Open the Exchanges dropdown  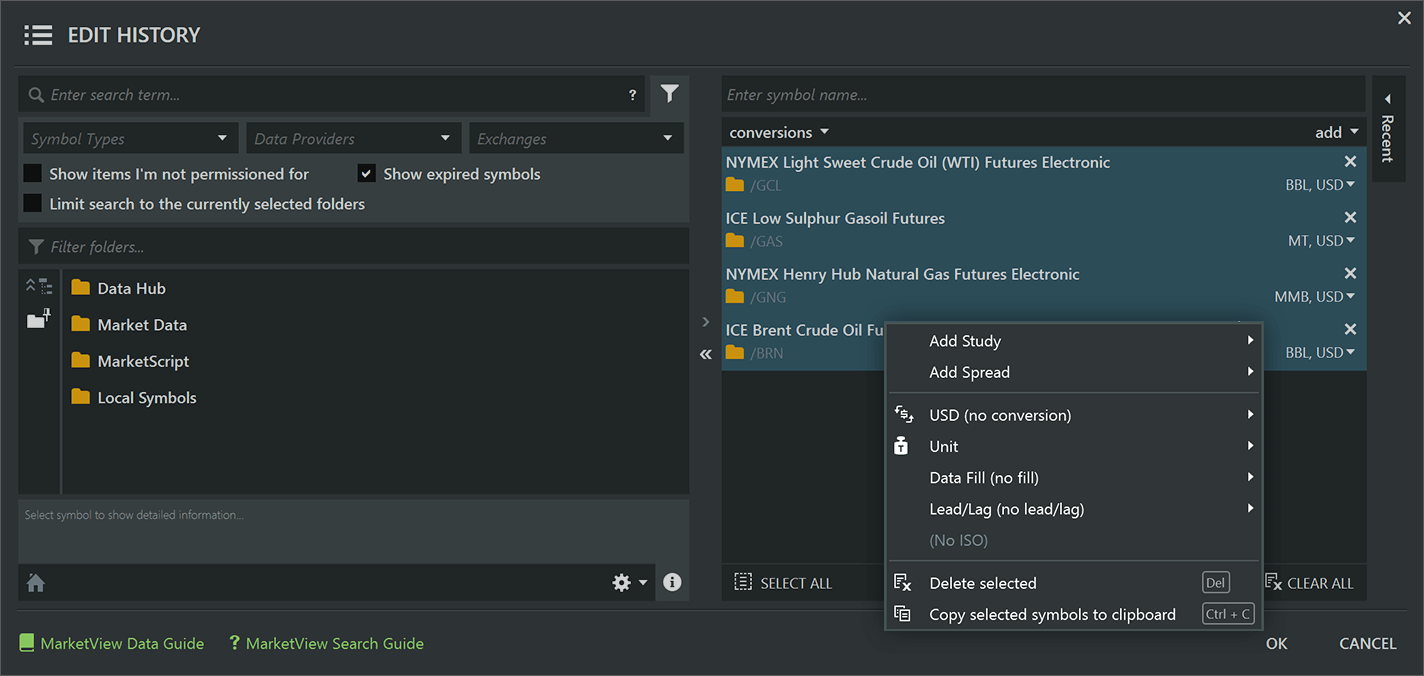pyautogui.click(x=575, y=139)
